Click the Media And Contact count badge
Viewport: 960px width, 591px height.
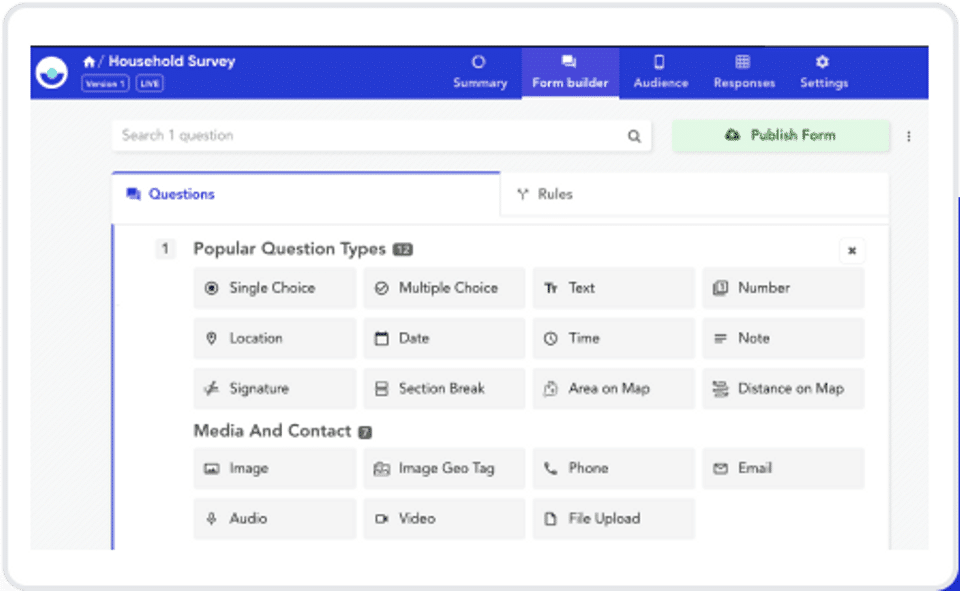click(365, 432)
